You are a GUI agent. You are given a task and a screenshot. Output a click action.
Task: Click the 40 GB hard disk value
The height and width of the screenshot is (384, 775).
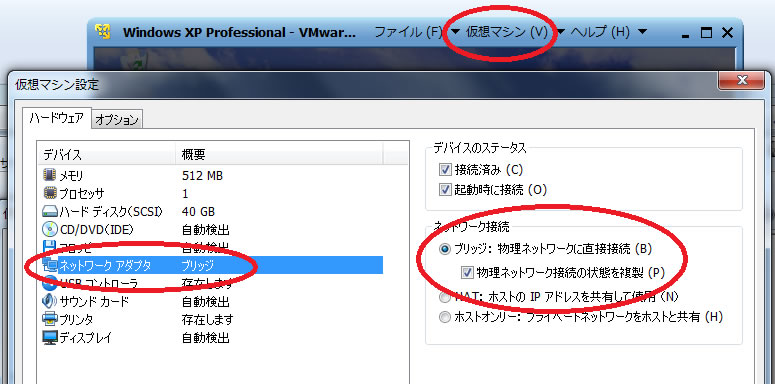[198, 212]
